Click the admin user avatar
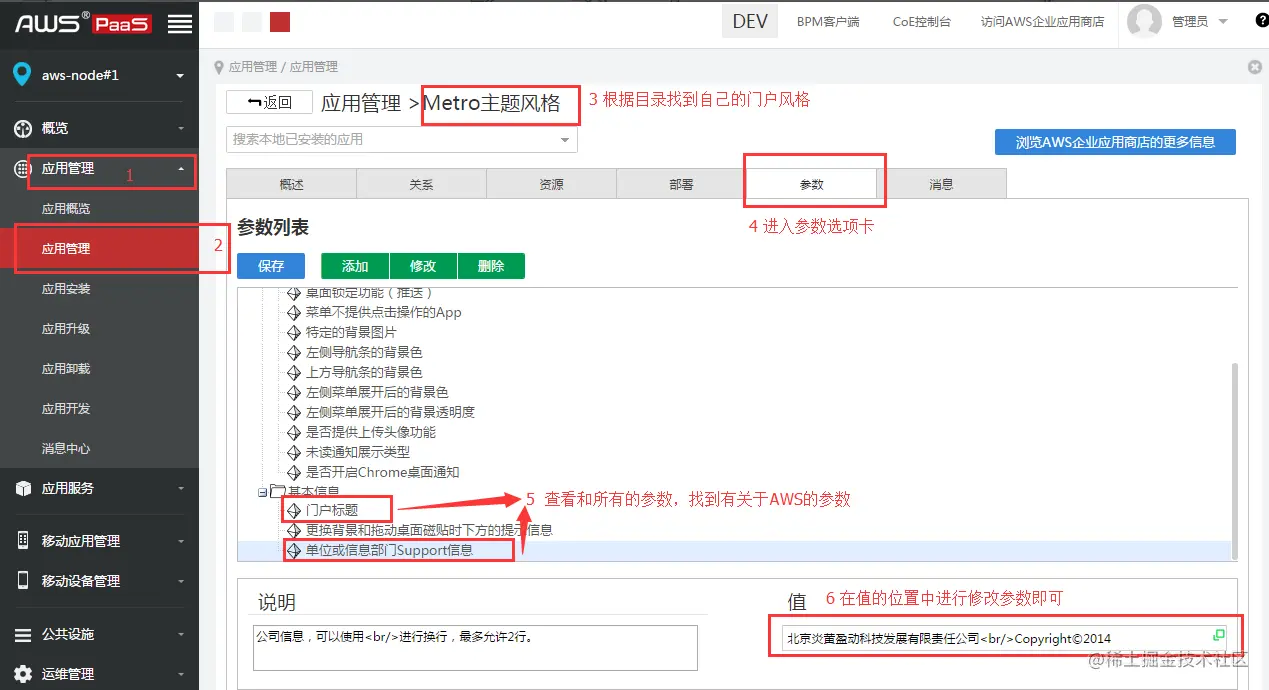This screenshot has height=690, width=1269. click(x=1144, y=21)
